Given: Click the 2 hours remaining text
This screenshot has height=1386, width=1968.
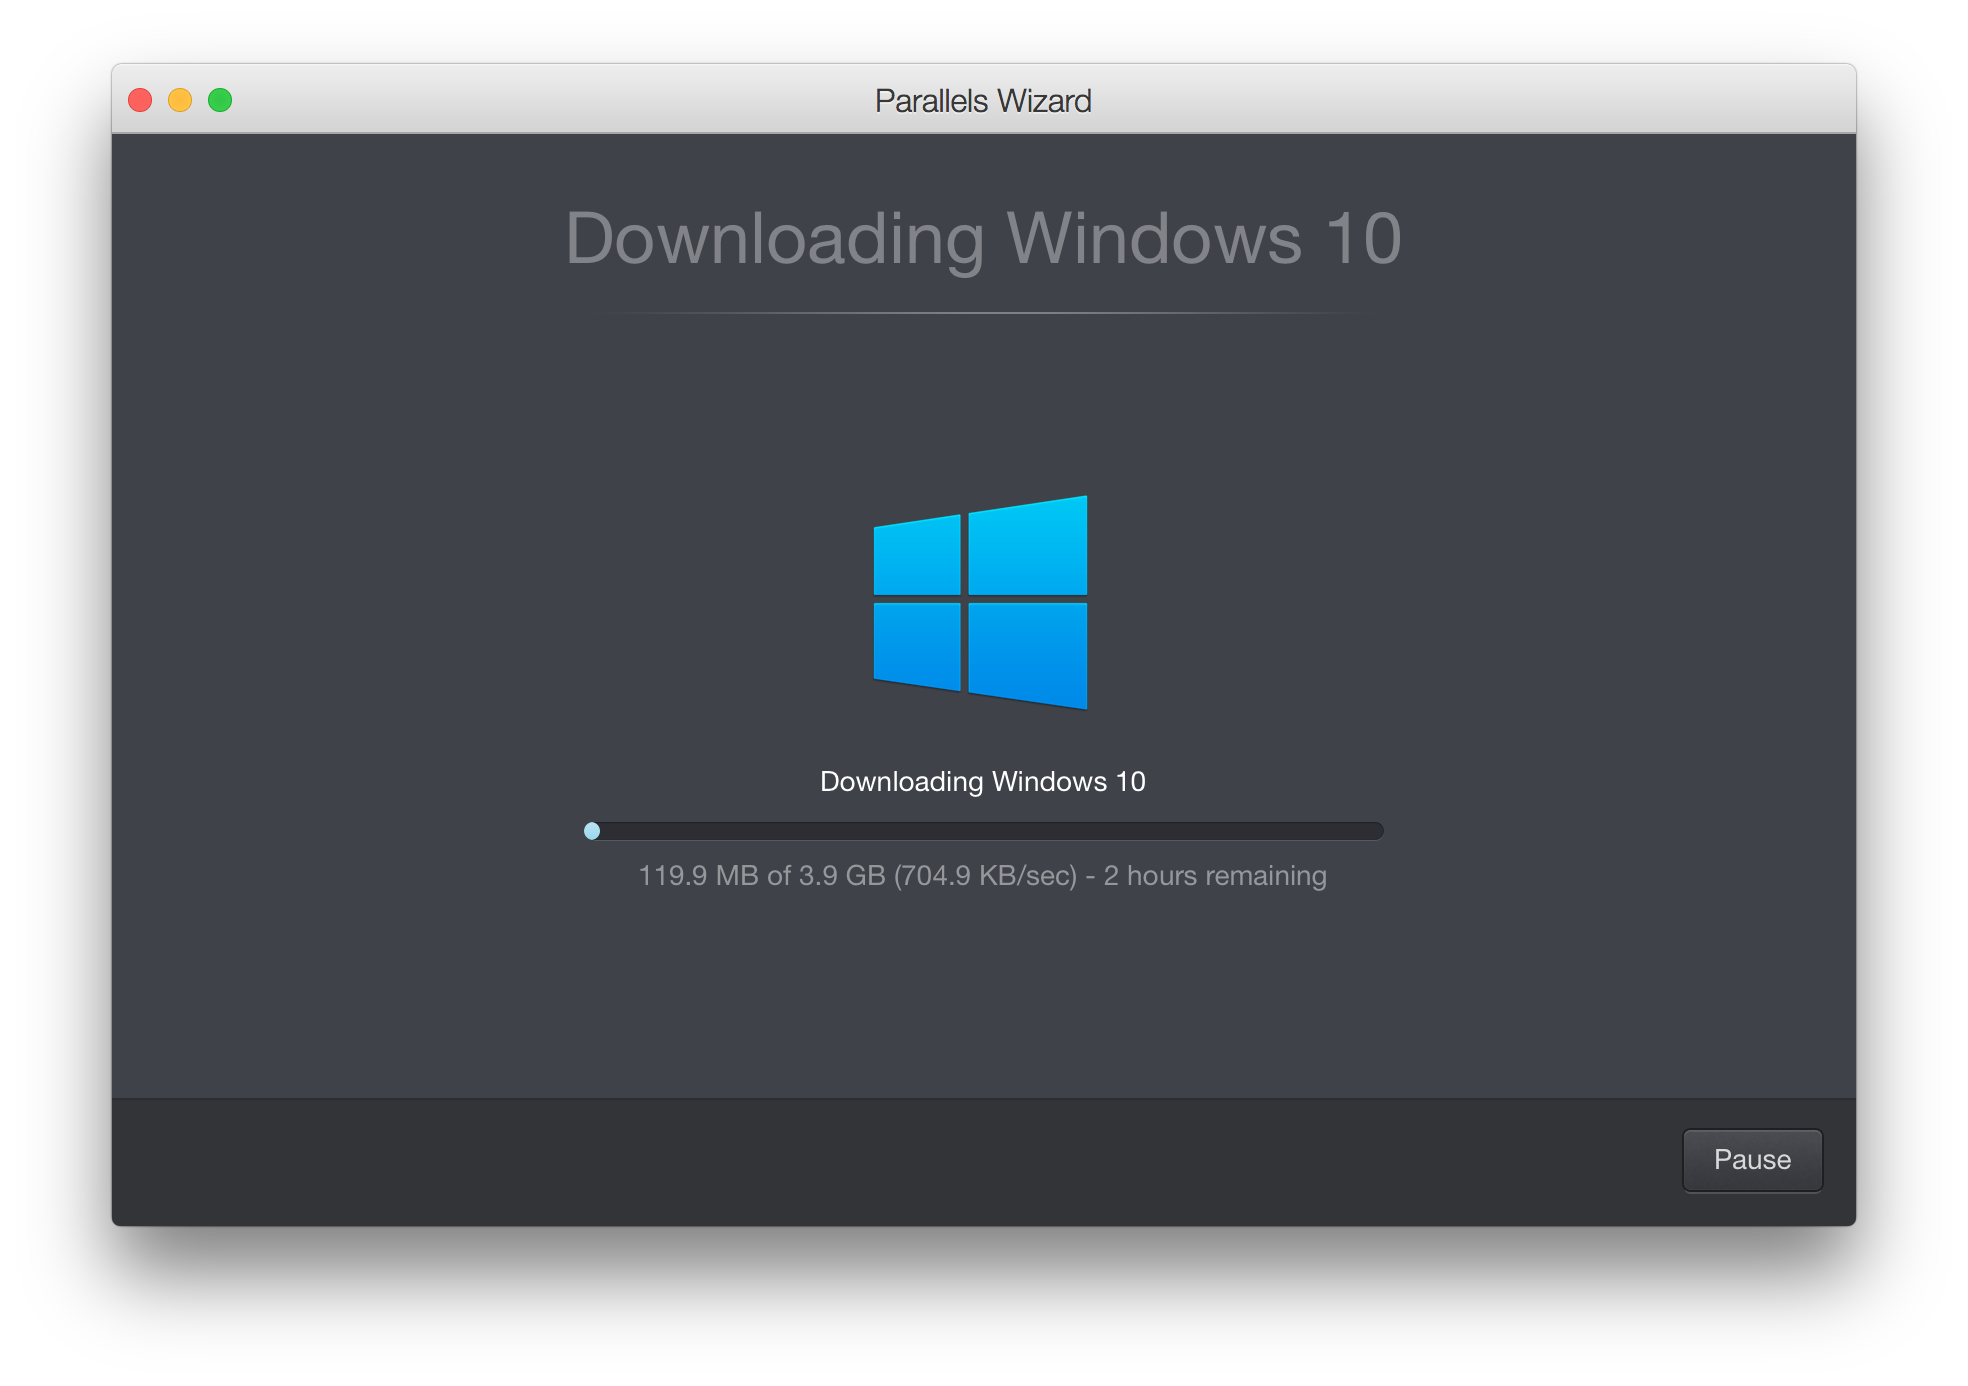Looking at the screenshot, I should pos(1214,876).
